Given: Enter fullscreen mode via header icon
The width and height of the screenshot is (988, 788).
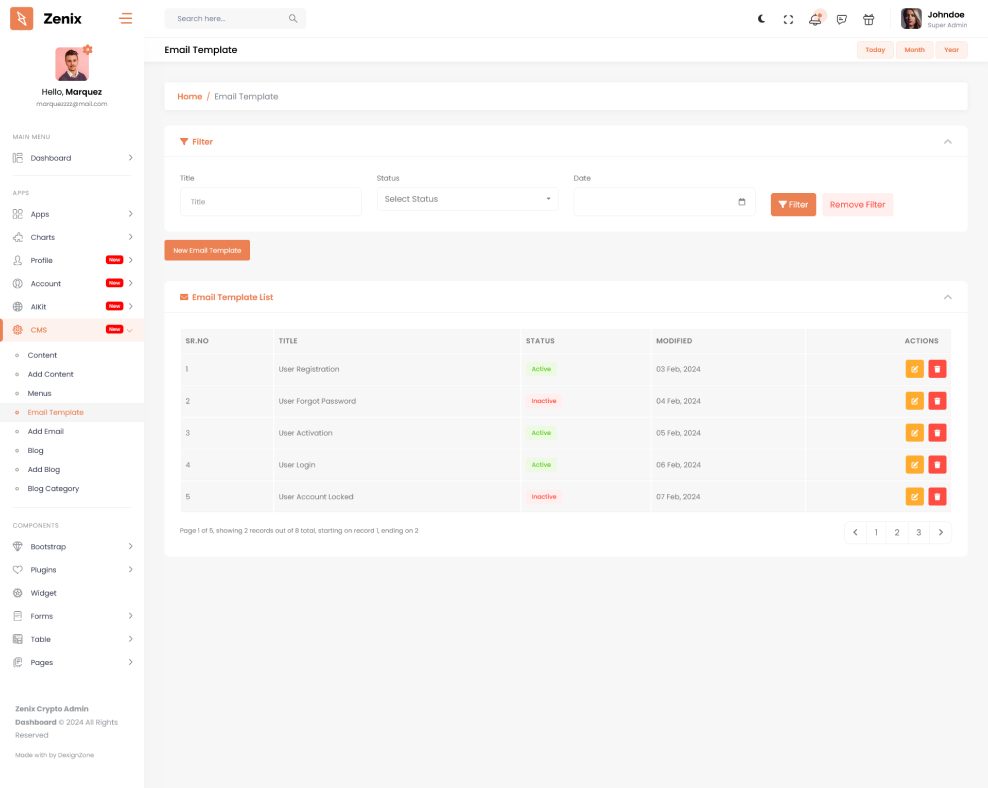Looking at the screenshot, I should tap(788, 19).
